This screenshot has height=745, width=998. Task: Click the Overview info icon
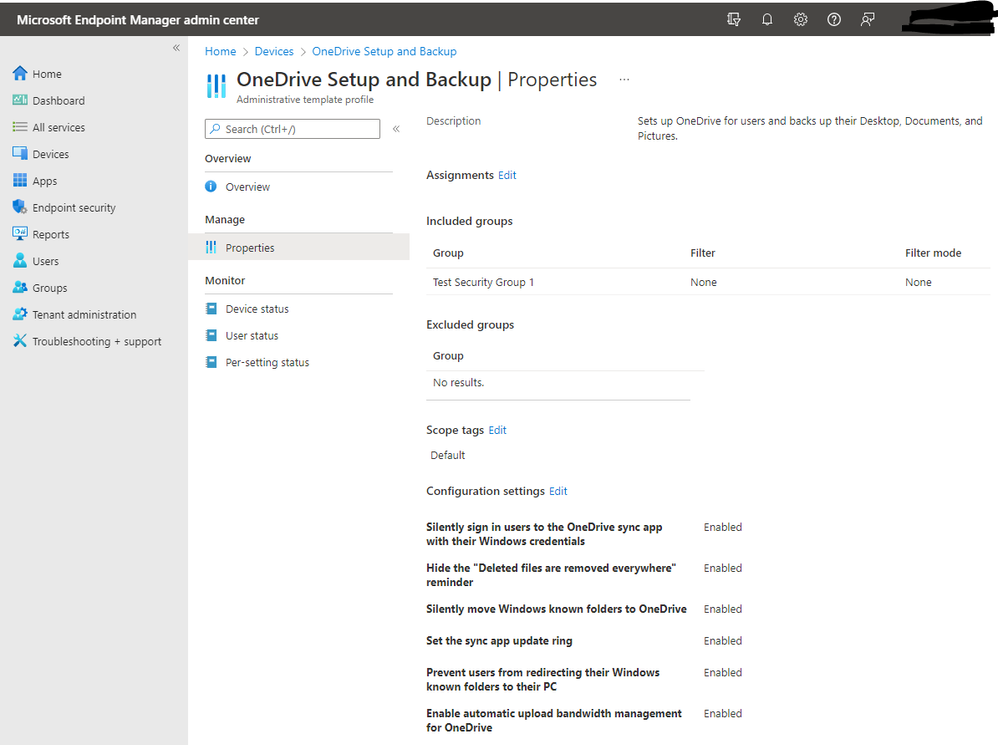pos(211,186)
